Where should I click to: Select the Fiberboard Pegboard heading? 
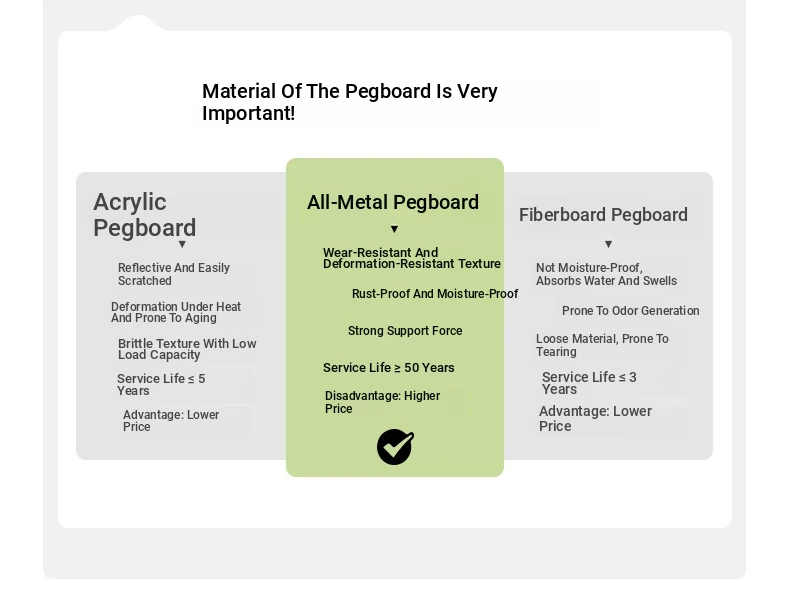pos(603,215)
